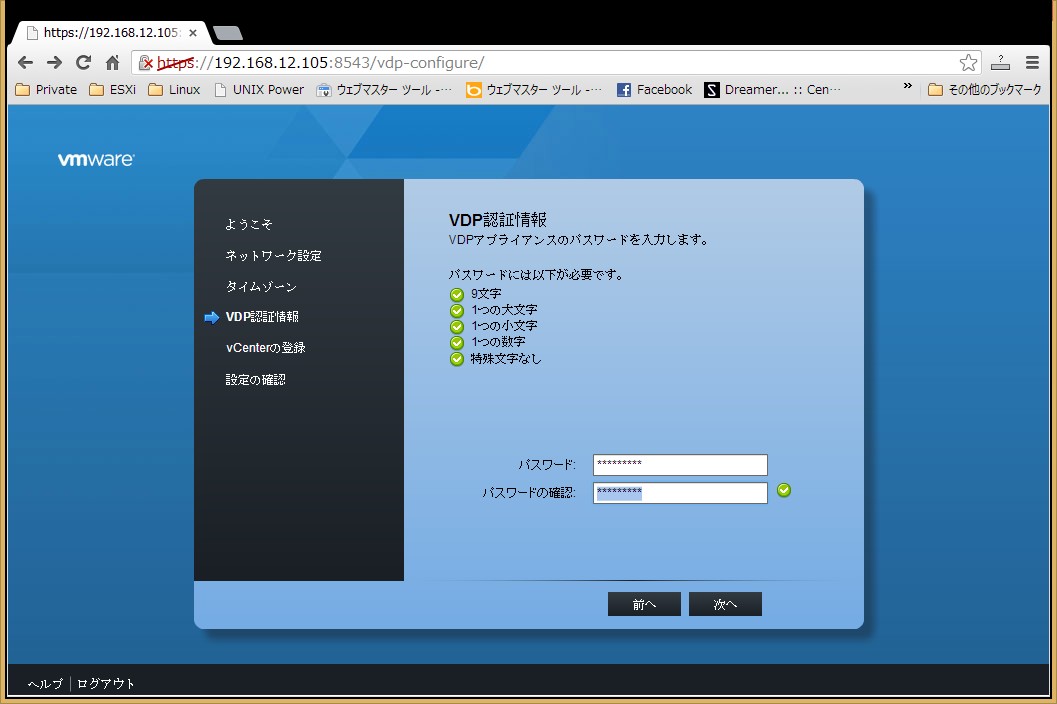This screenshot has width=1057, height=704.
Task: Focus the パスワード input field
Action: click(680, 465)
